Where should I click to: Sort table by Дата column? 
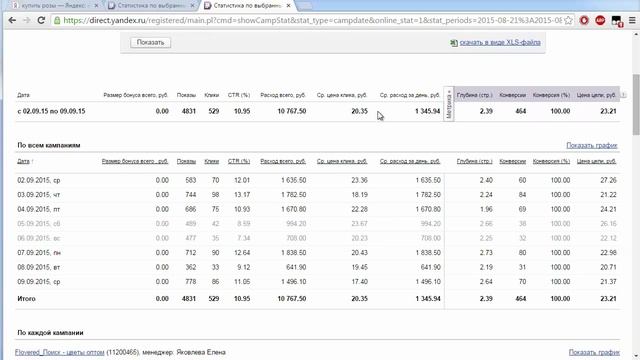click(x=23, y=161)
